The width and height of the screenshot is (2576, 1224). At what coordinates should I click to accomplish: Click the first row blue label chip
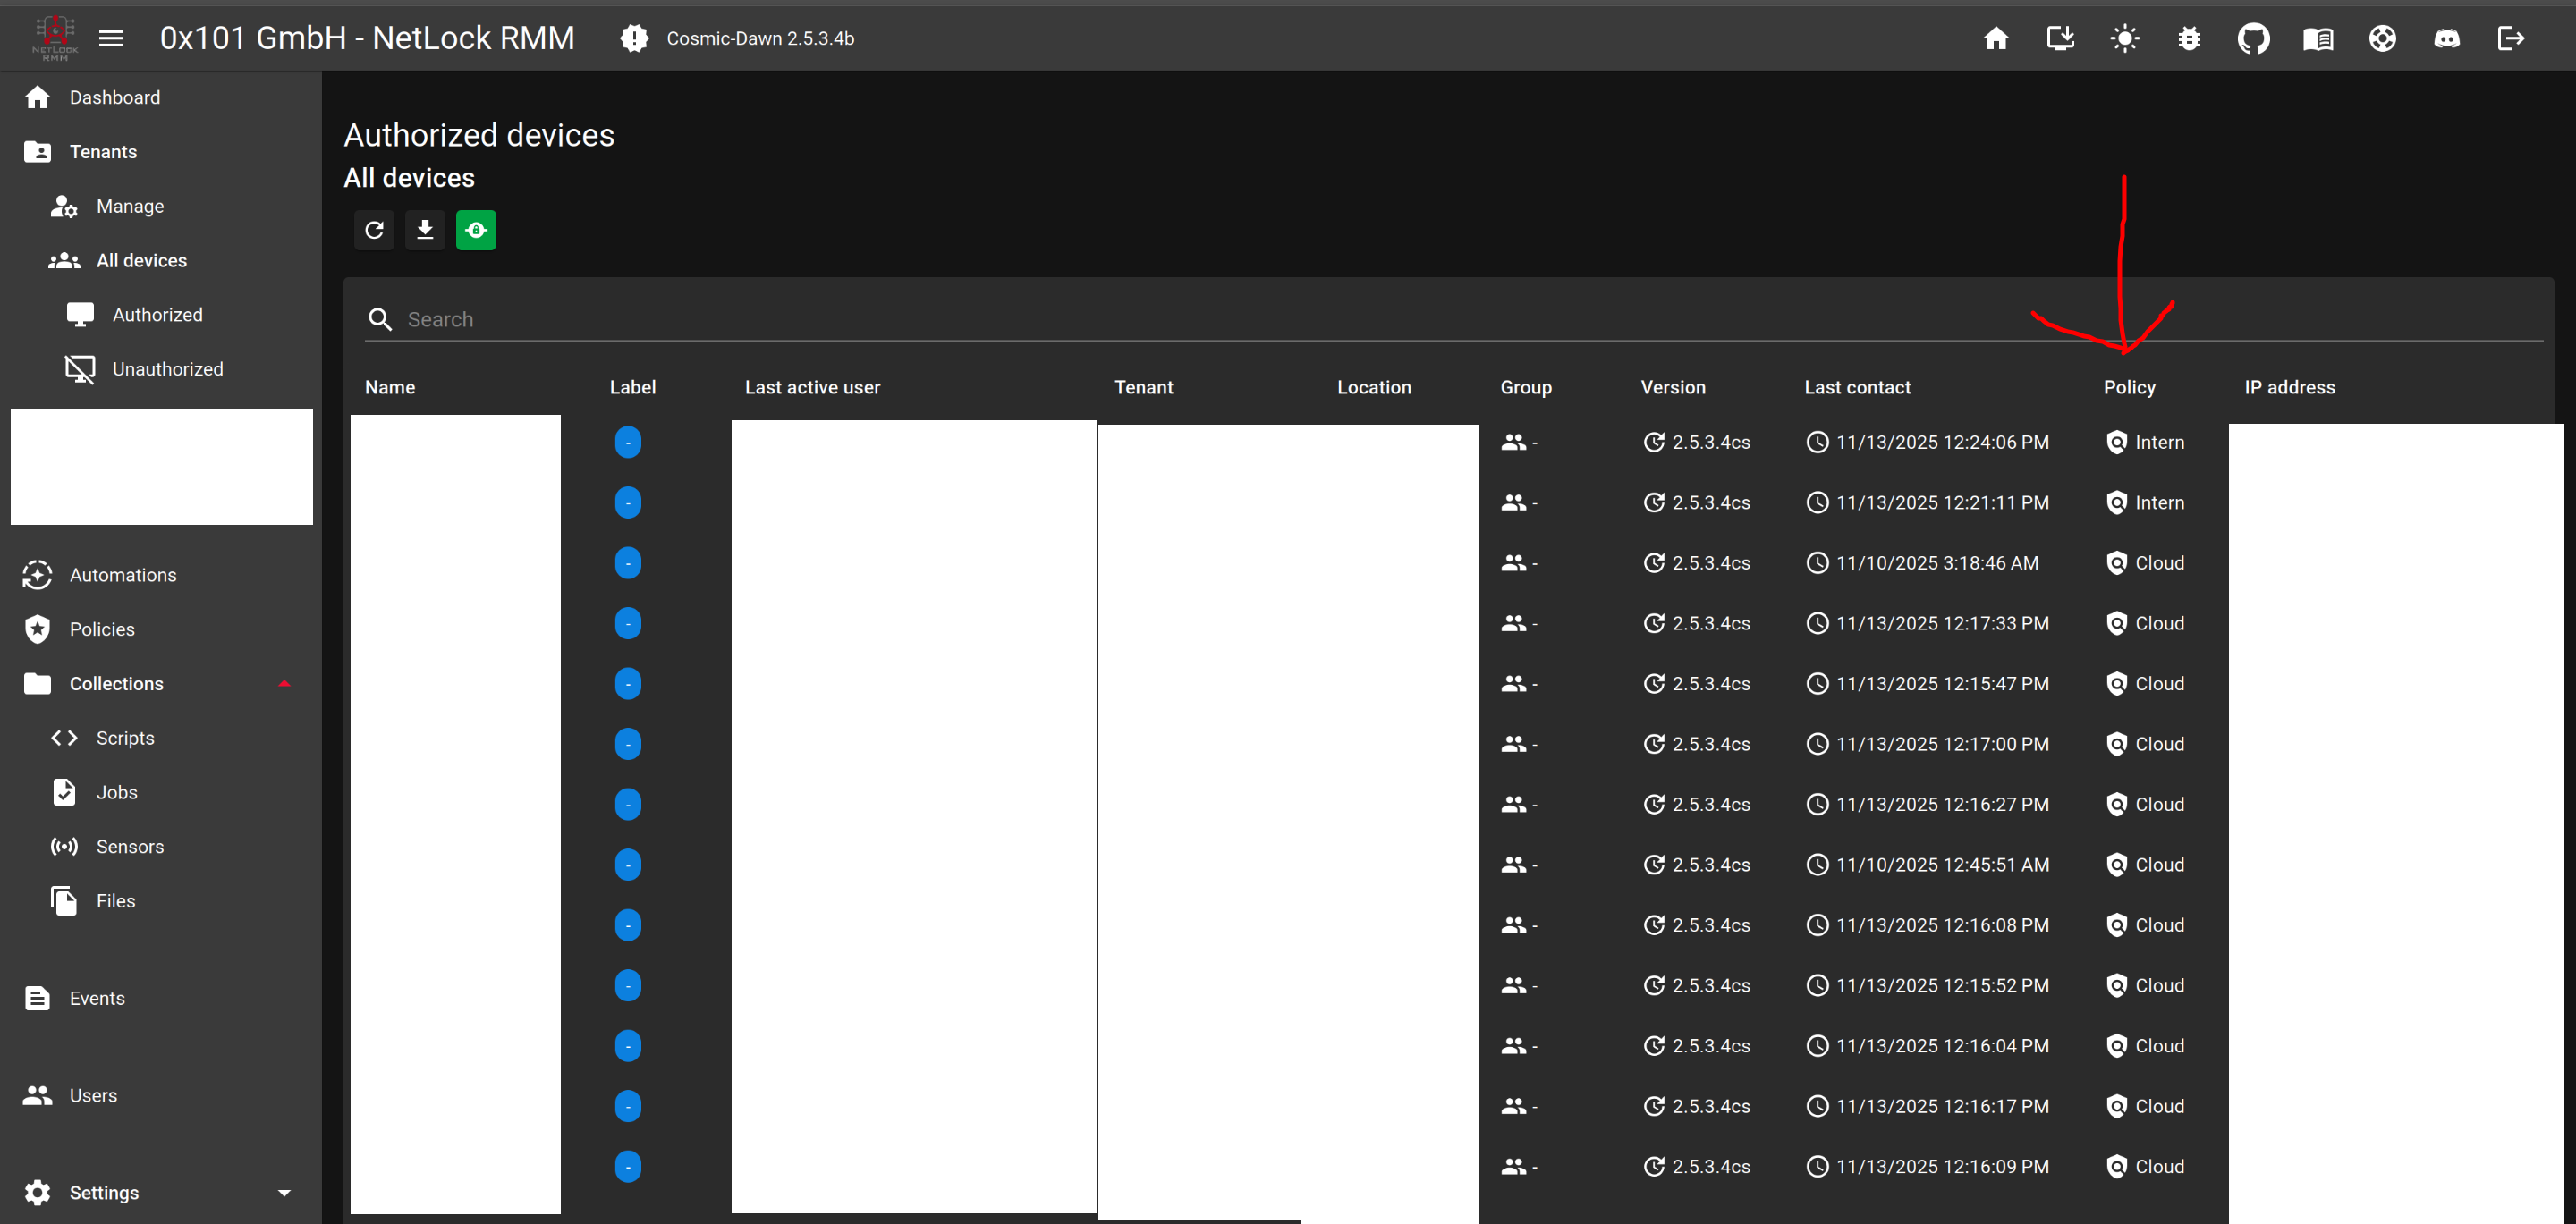point(628,442)
